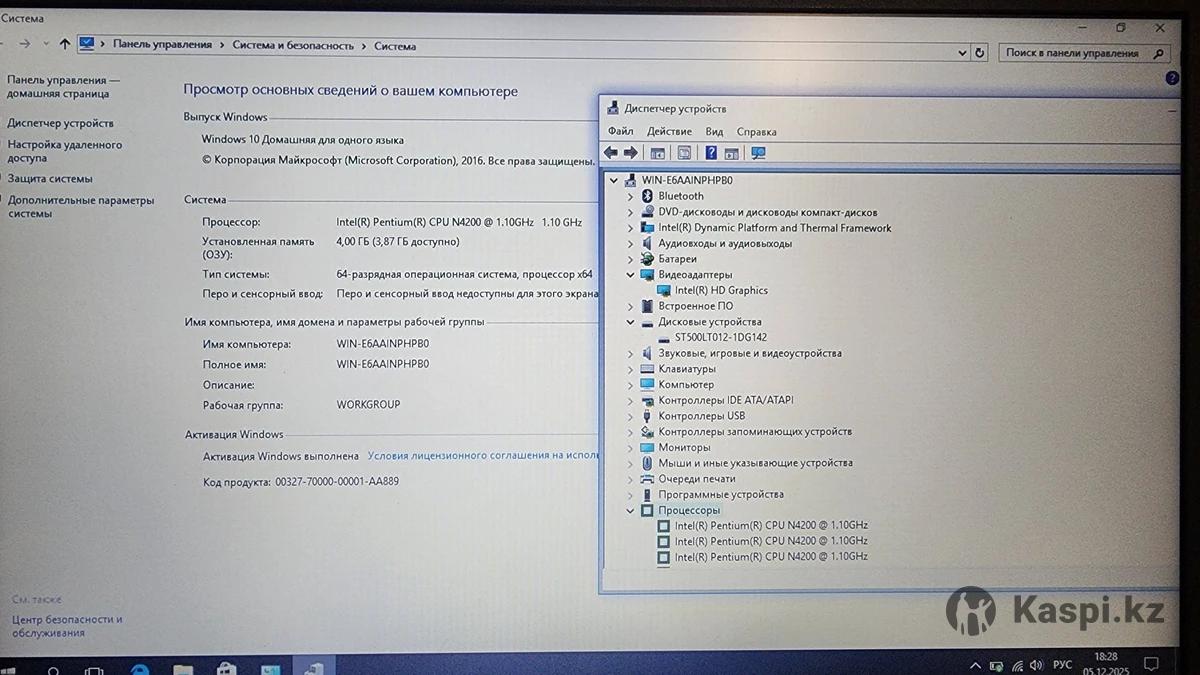The height and width of the screenshot is (675, 1200).
Task: Collapse the Процессоры category
Action: pyautogui.click(x=630, y=510)
